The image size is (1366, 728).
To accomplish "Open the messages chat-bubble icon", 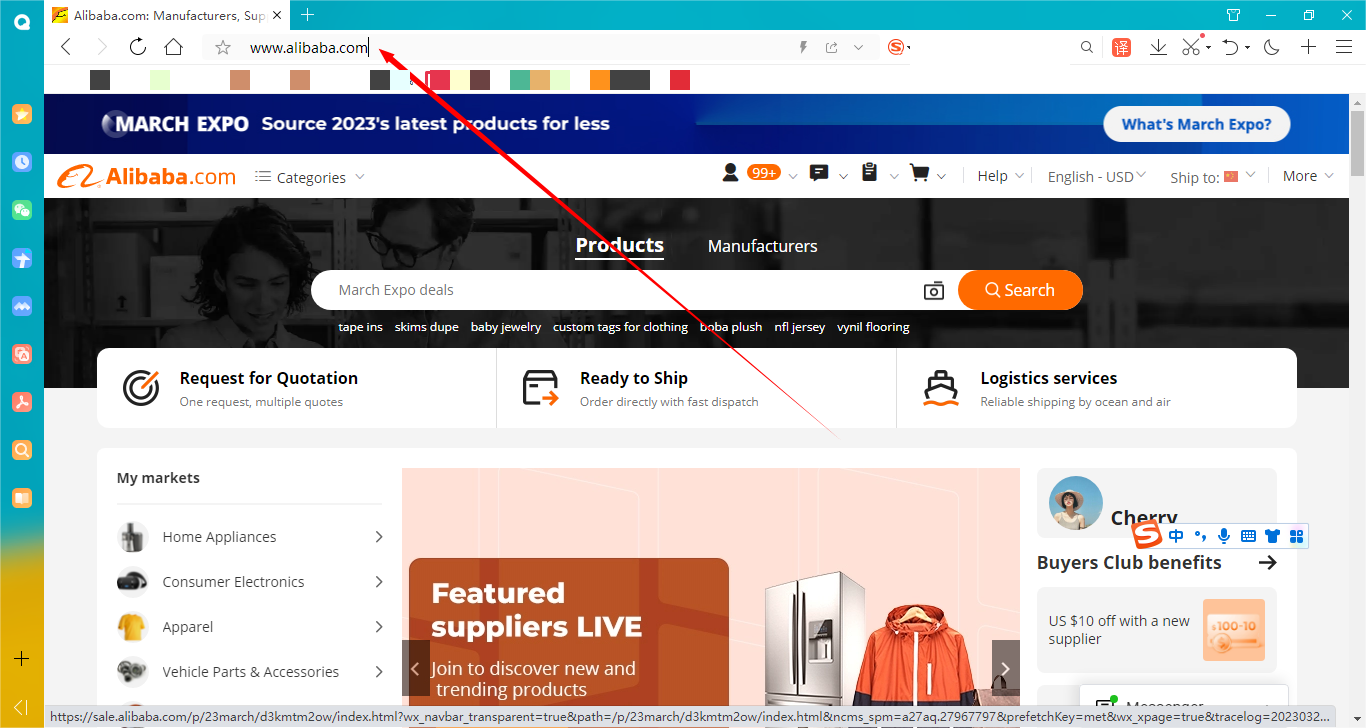I will [x=819, y=173].
